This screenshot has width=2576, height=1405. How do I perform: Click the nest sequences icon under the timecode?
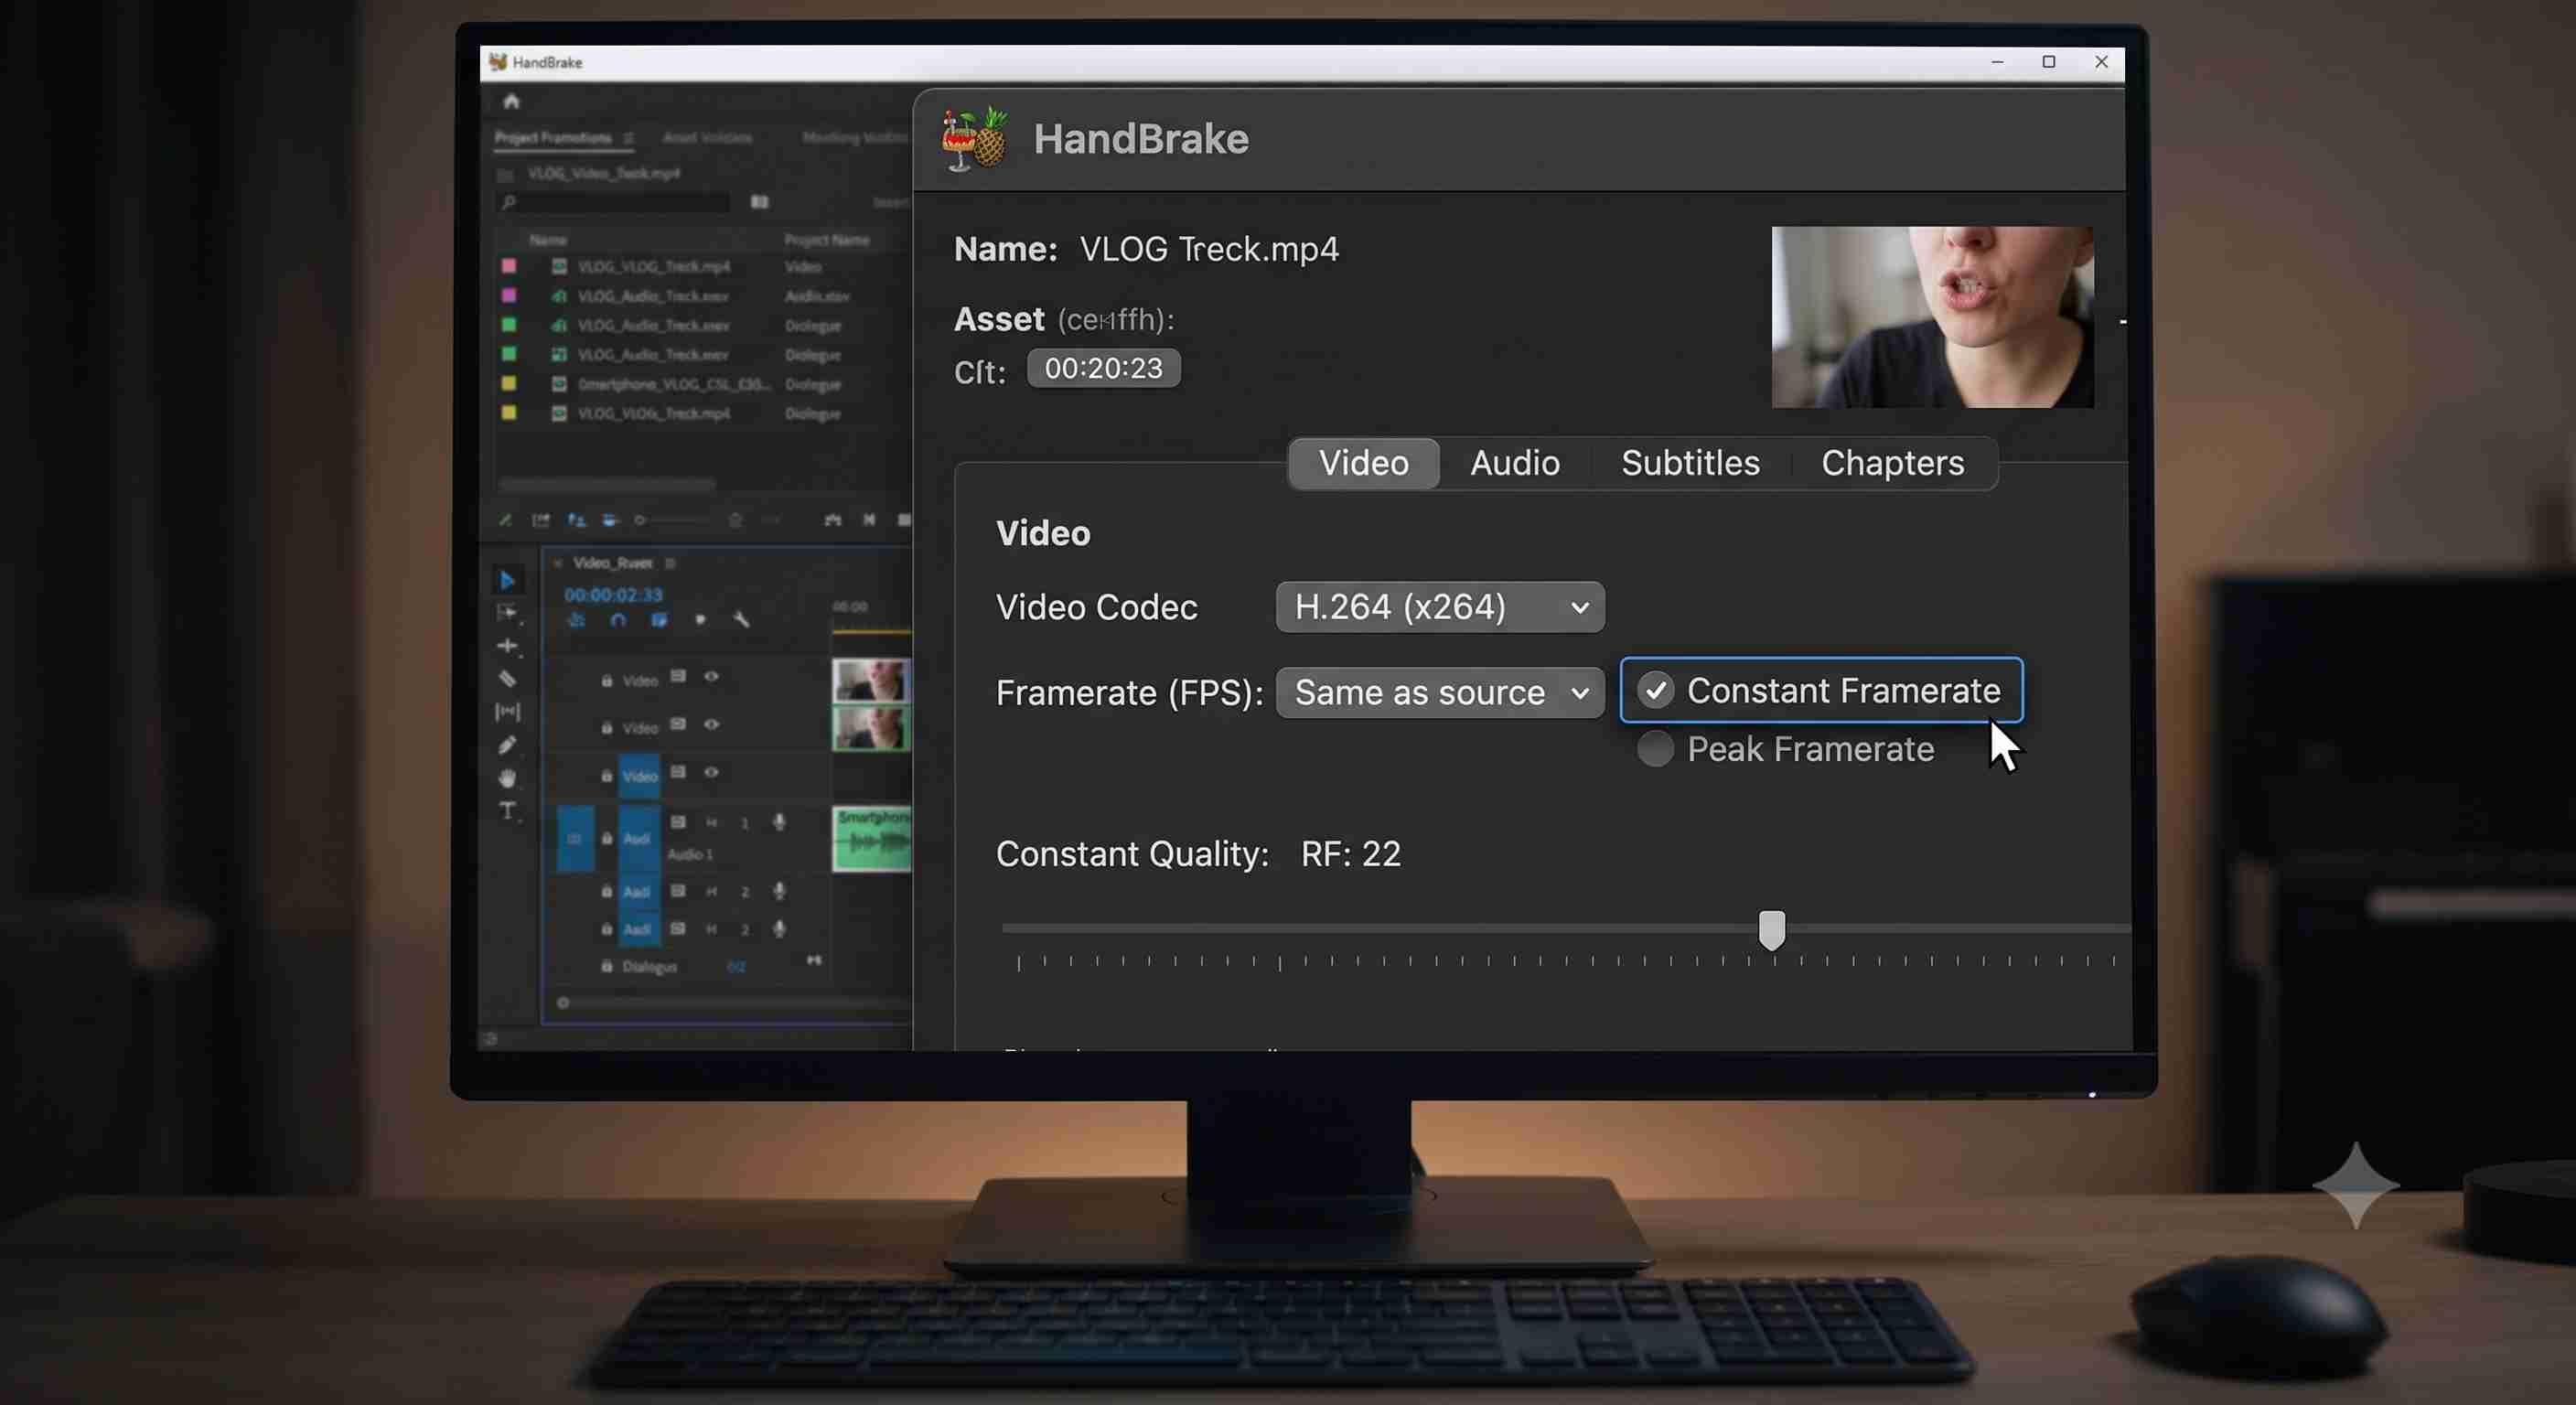point(577,620)
